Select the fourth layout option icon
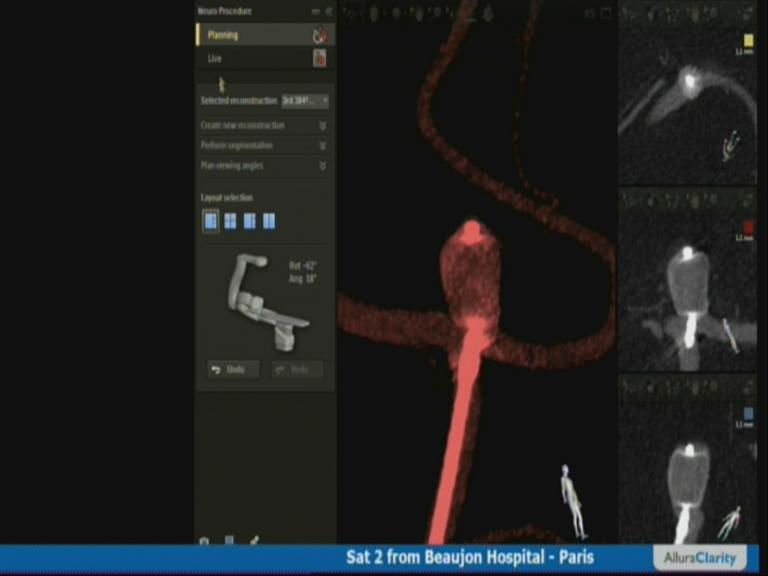768x576 pixels. coord(269,221)
